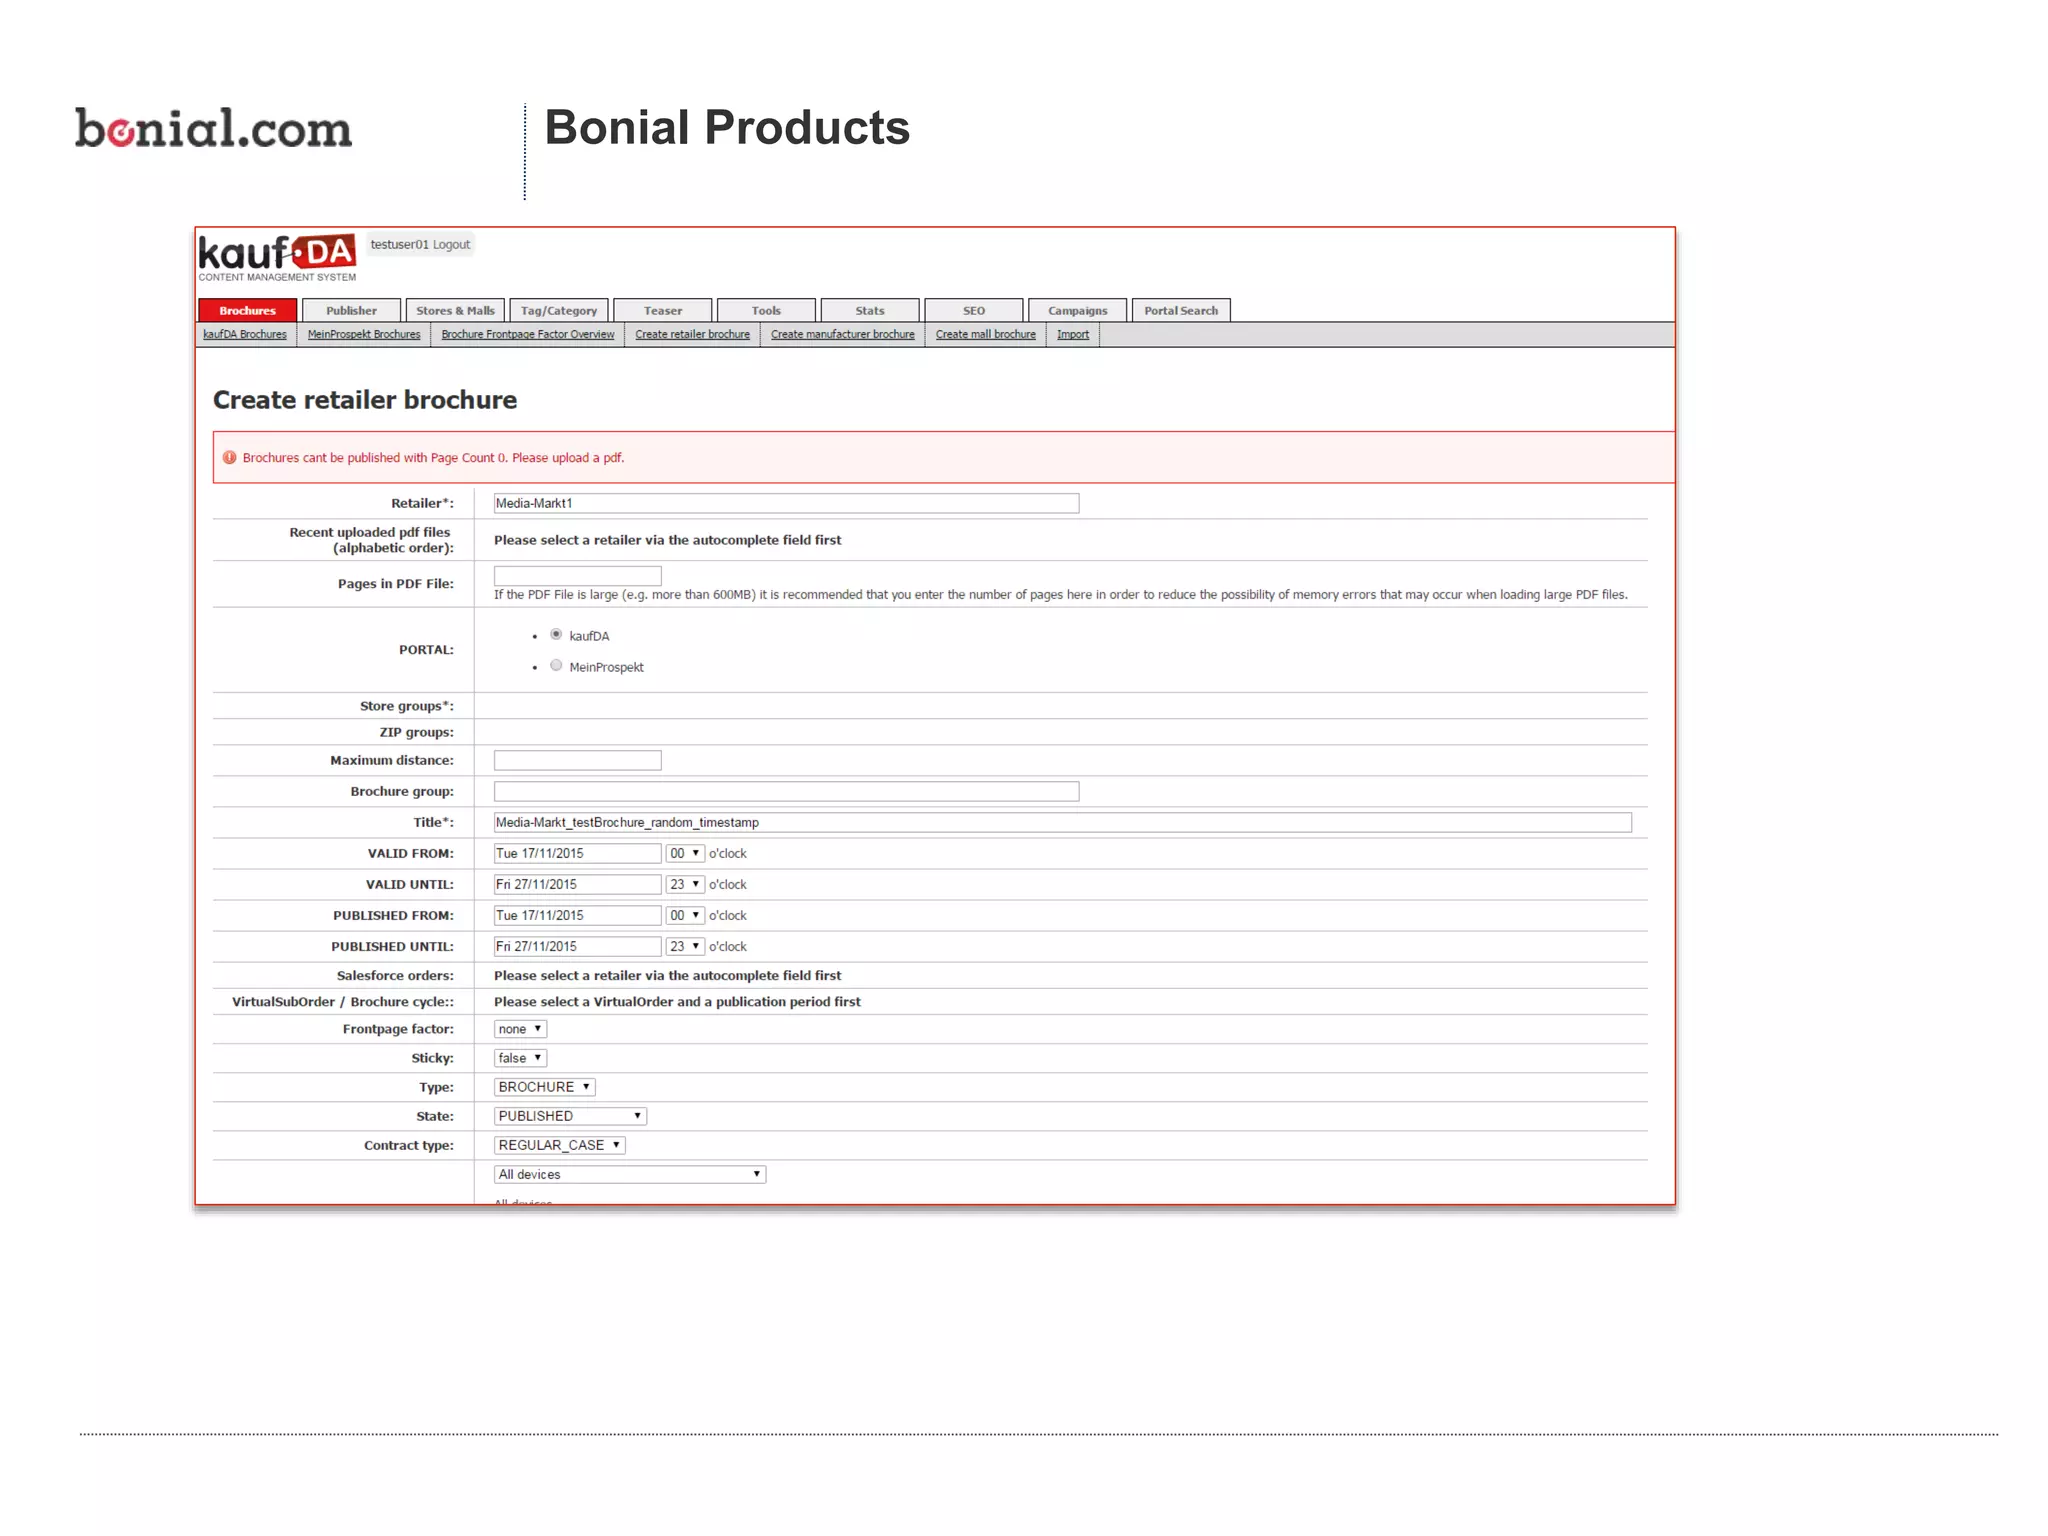The height and width of the screenshot is (1536, 2048).
Task: Click the testuser01 username text
Action: [399, 244]
